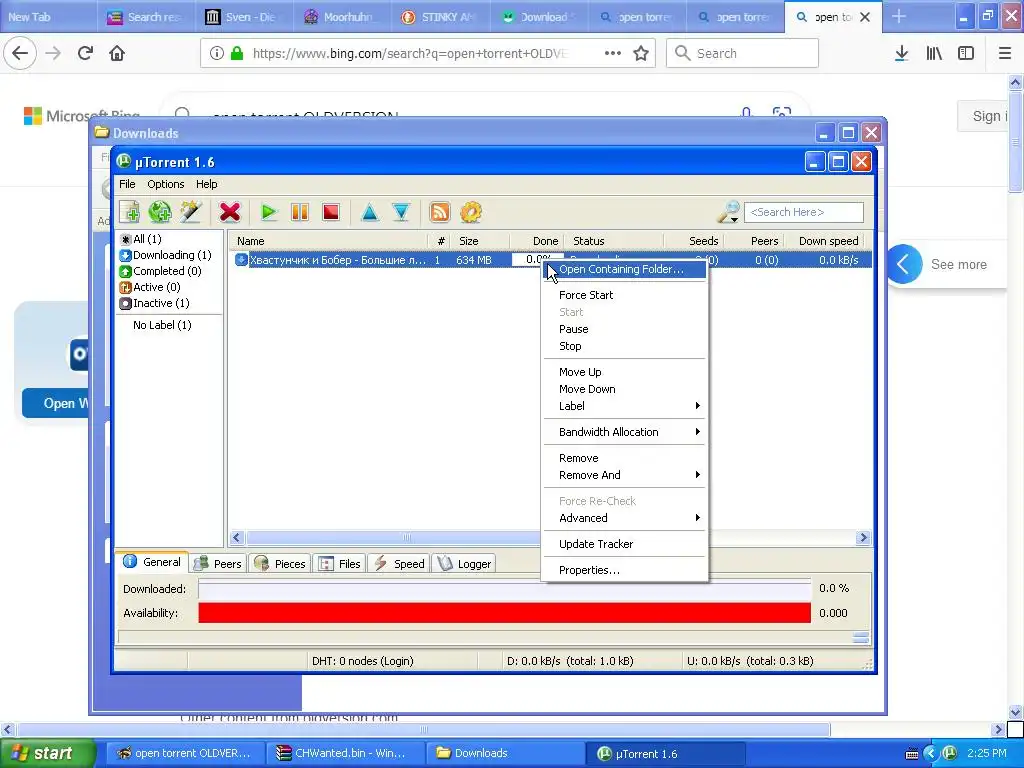This screenshot has width=1024, height=768.
Task: Choose Update Tracker in context menu
Action: click(625, 544)
